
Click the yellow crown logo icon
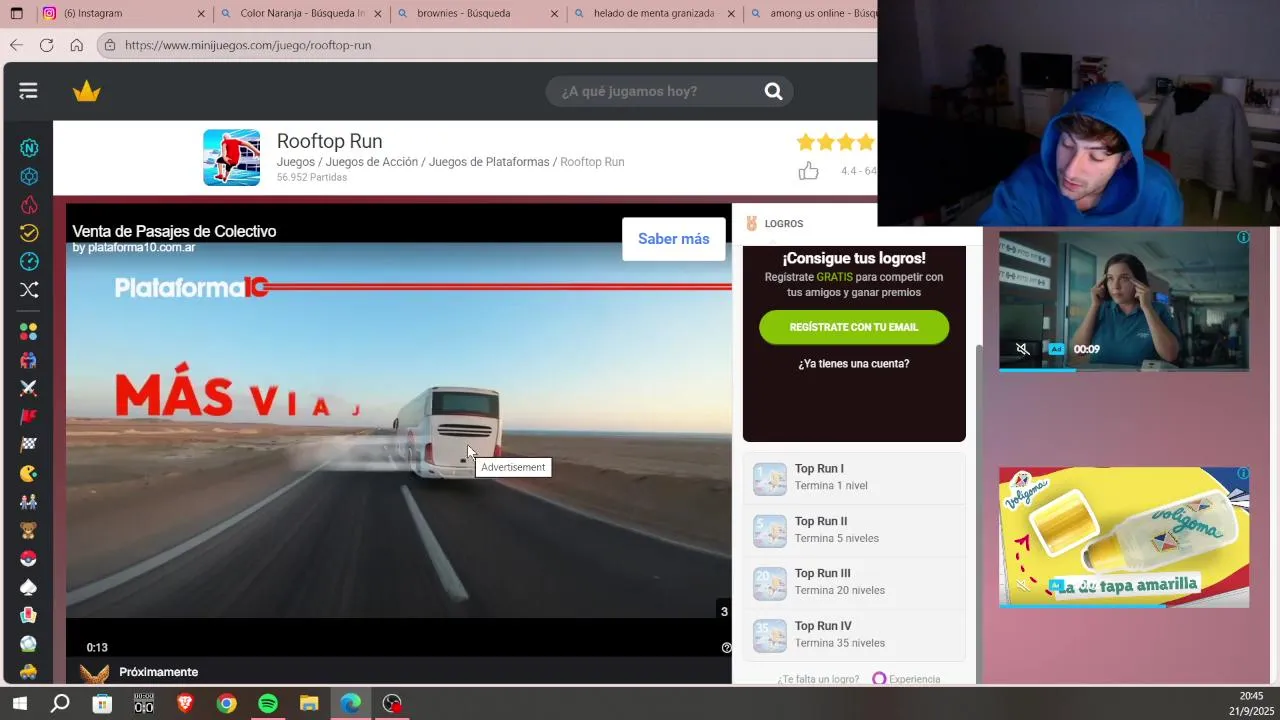pyautogui.click(x=87, y=91)
